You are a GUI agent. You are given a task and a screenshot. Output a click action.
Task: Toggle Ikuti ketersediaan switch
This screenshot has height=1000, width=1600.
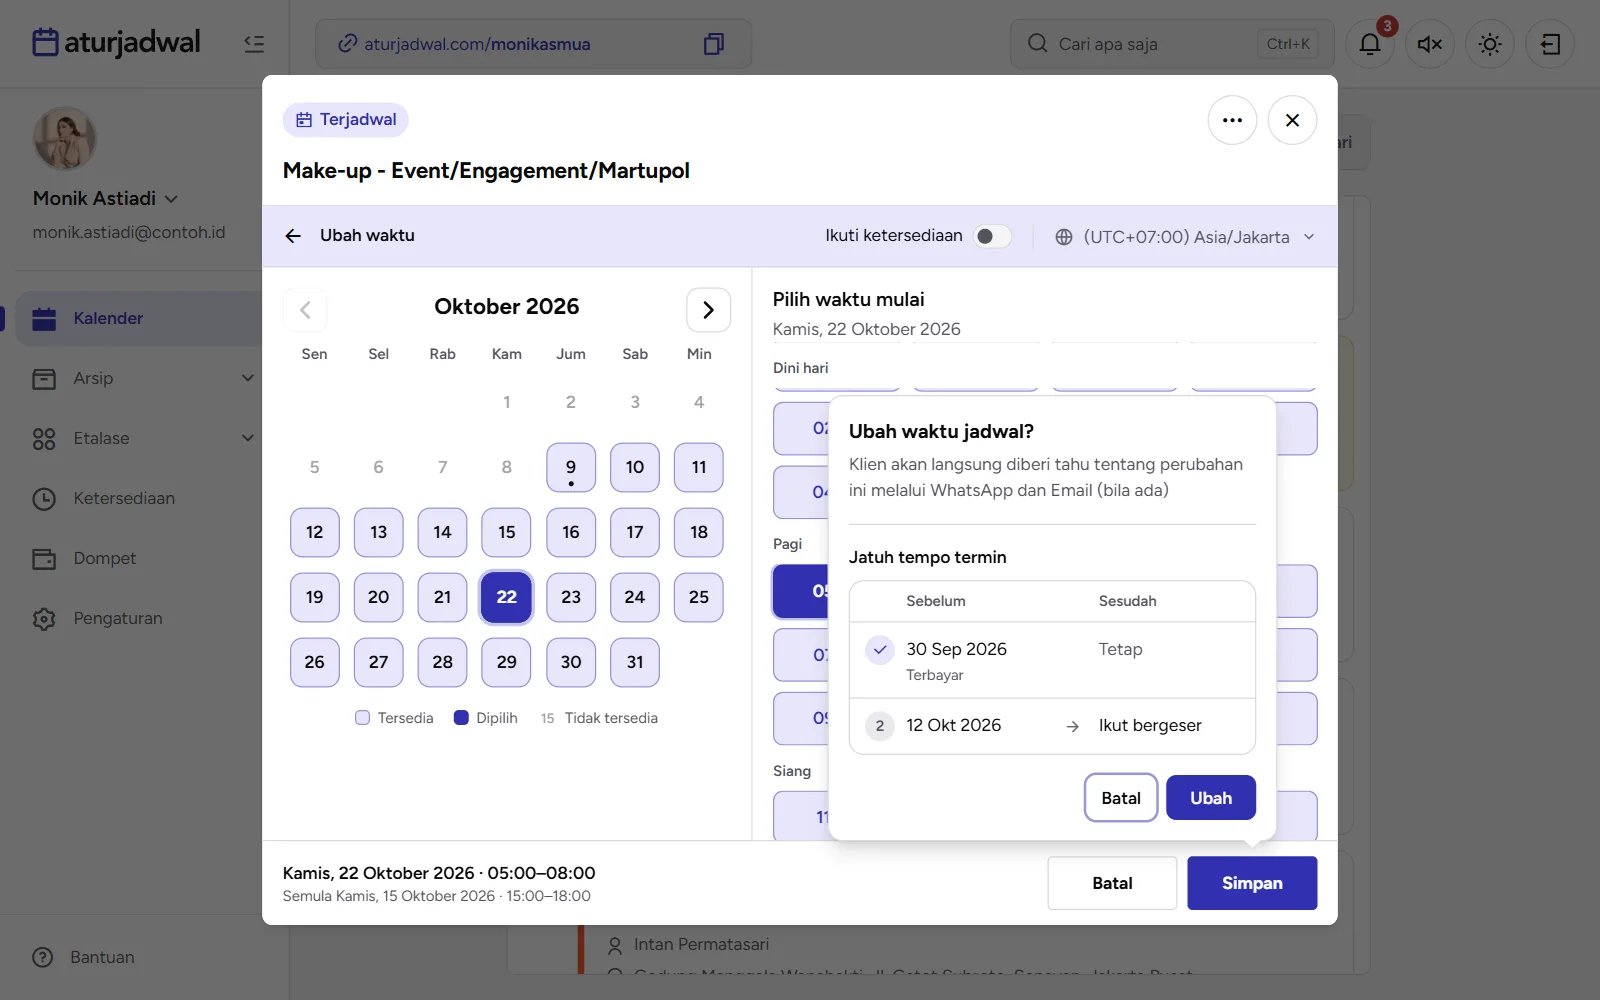[x=993, y=236]
